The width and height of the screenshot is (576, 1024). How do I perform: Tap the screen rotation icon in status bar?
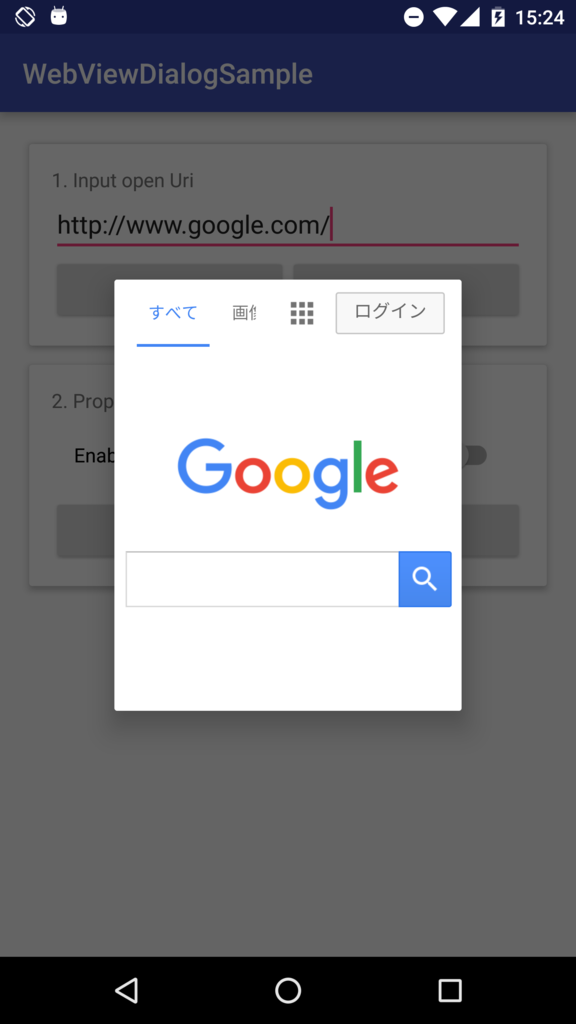(25, 16)
